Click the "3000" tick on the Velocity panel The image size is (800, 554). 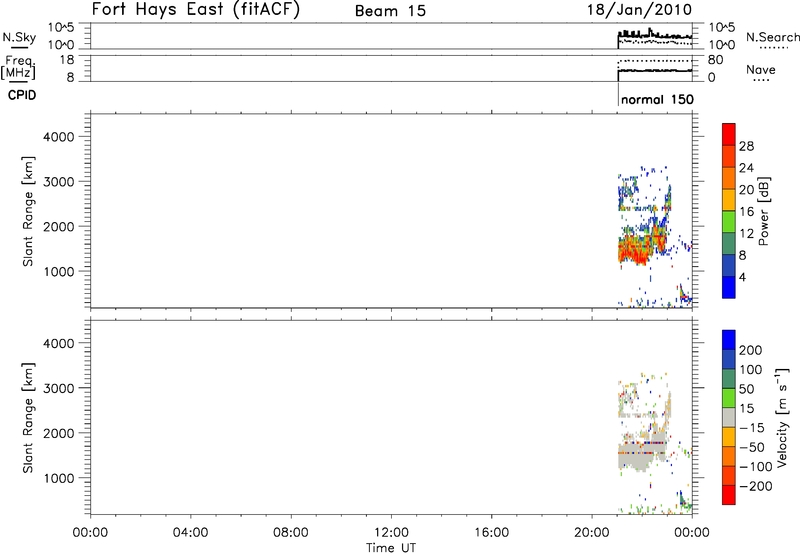tap(59, 388)
